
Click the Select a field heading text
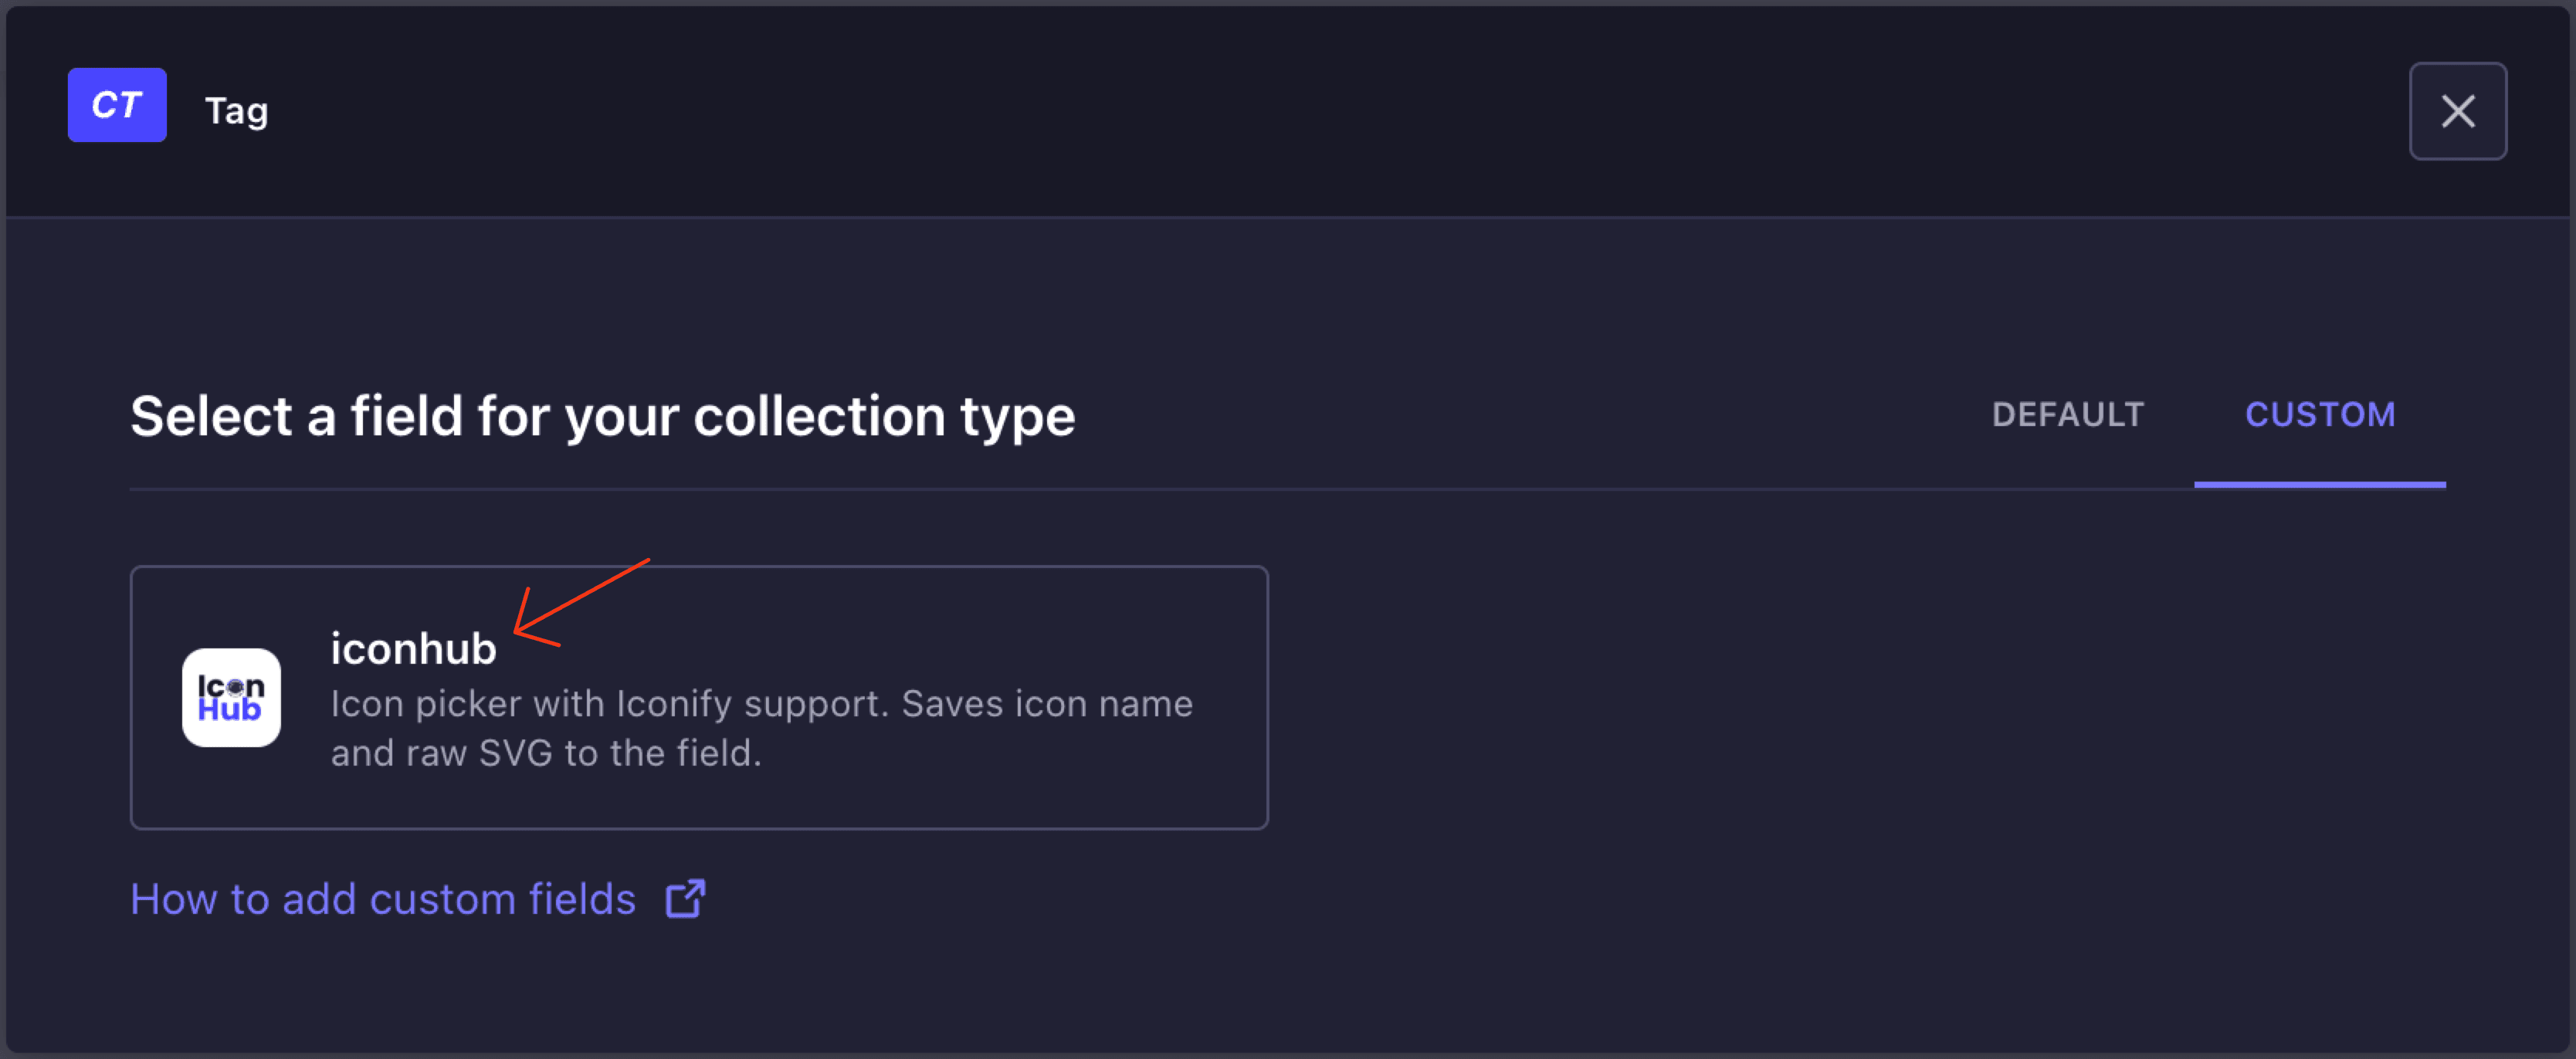(x=602, y=416)
